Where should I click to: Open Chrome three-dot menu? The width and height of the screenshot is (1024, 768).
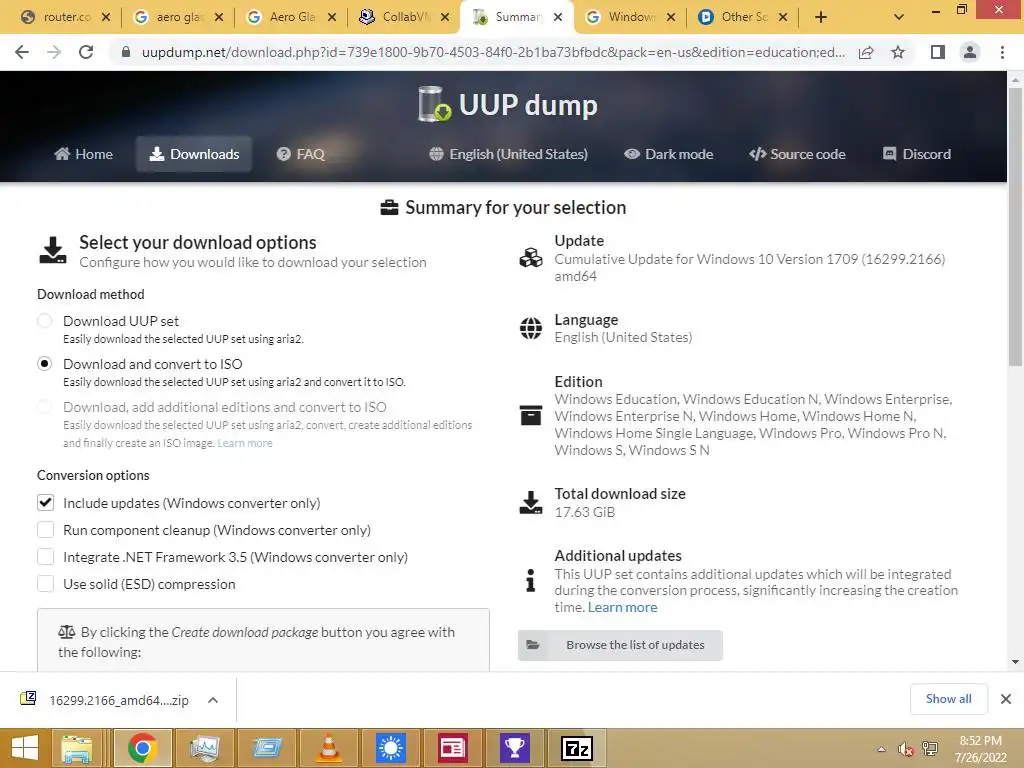pyautogui.click(x=1002, y=52)
